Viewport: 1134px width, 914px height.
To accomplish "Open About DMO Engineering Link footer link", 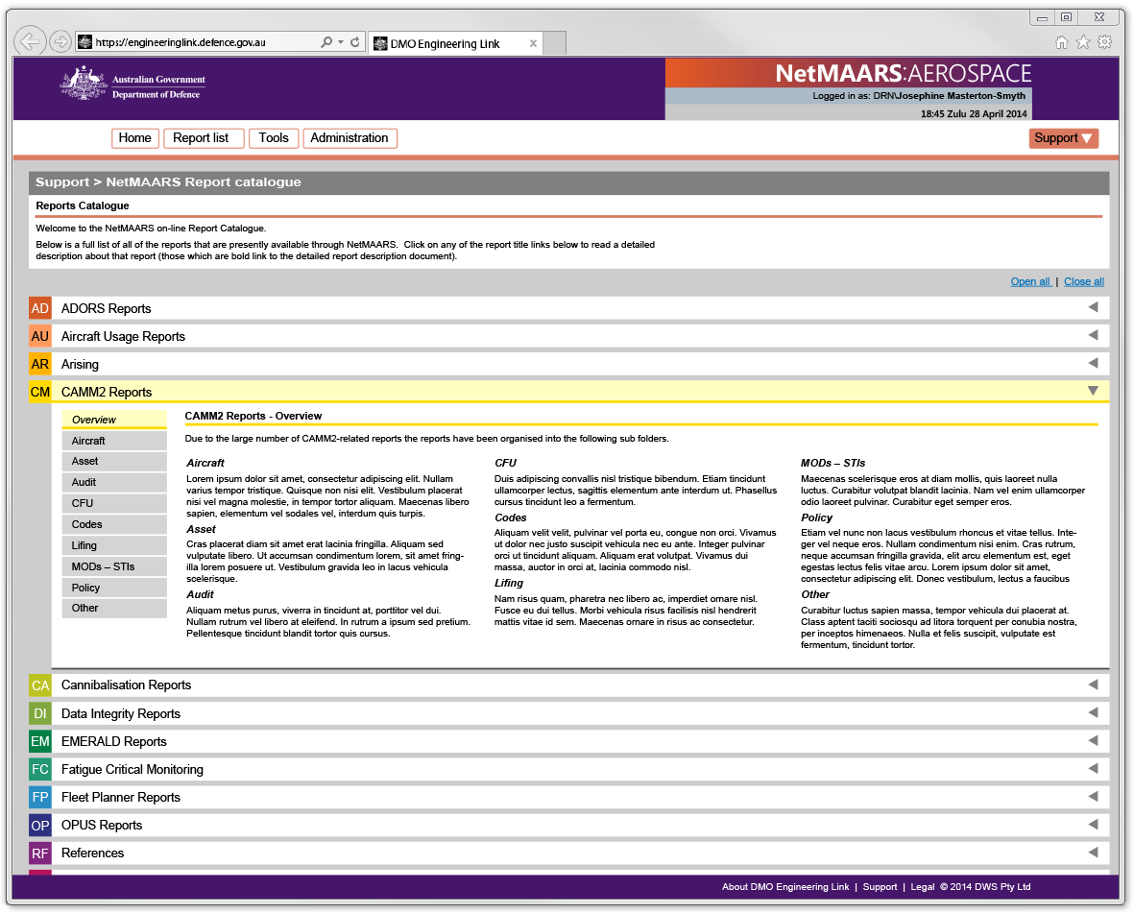I will (785, 887).
